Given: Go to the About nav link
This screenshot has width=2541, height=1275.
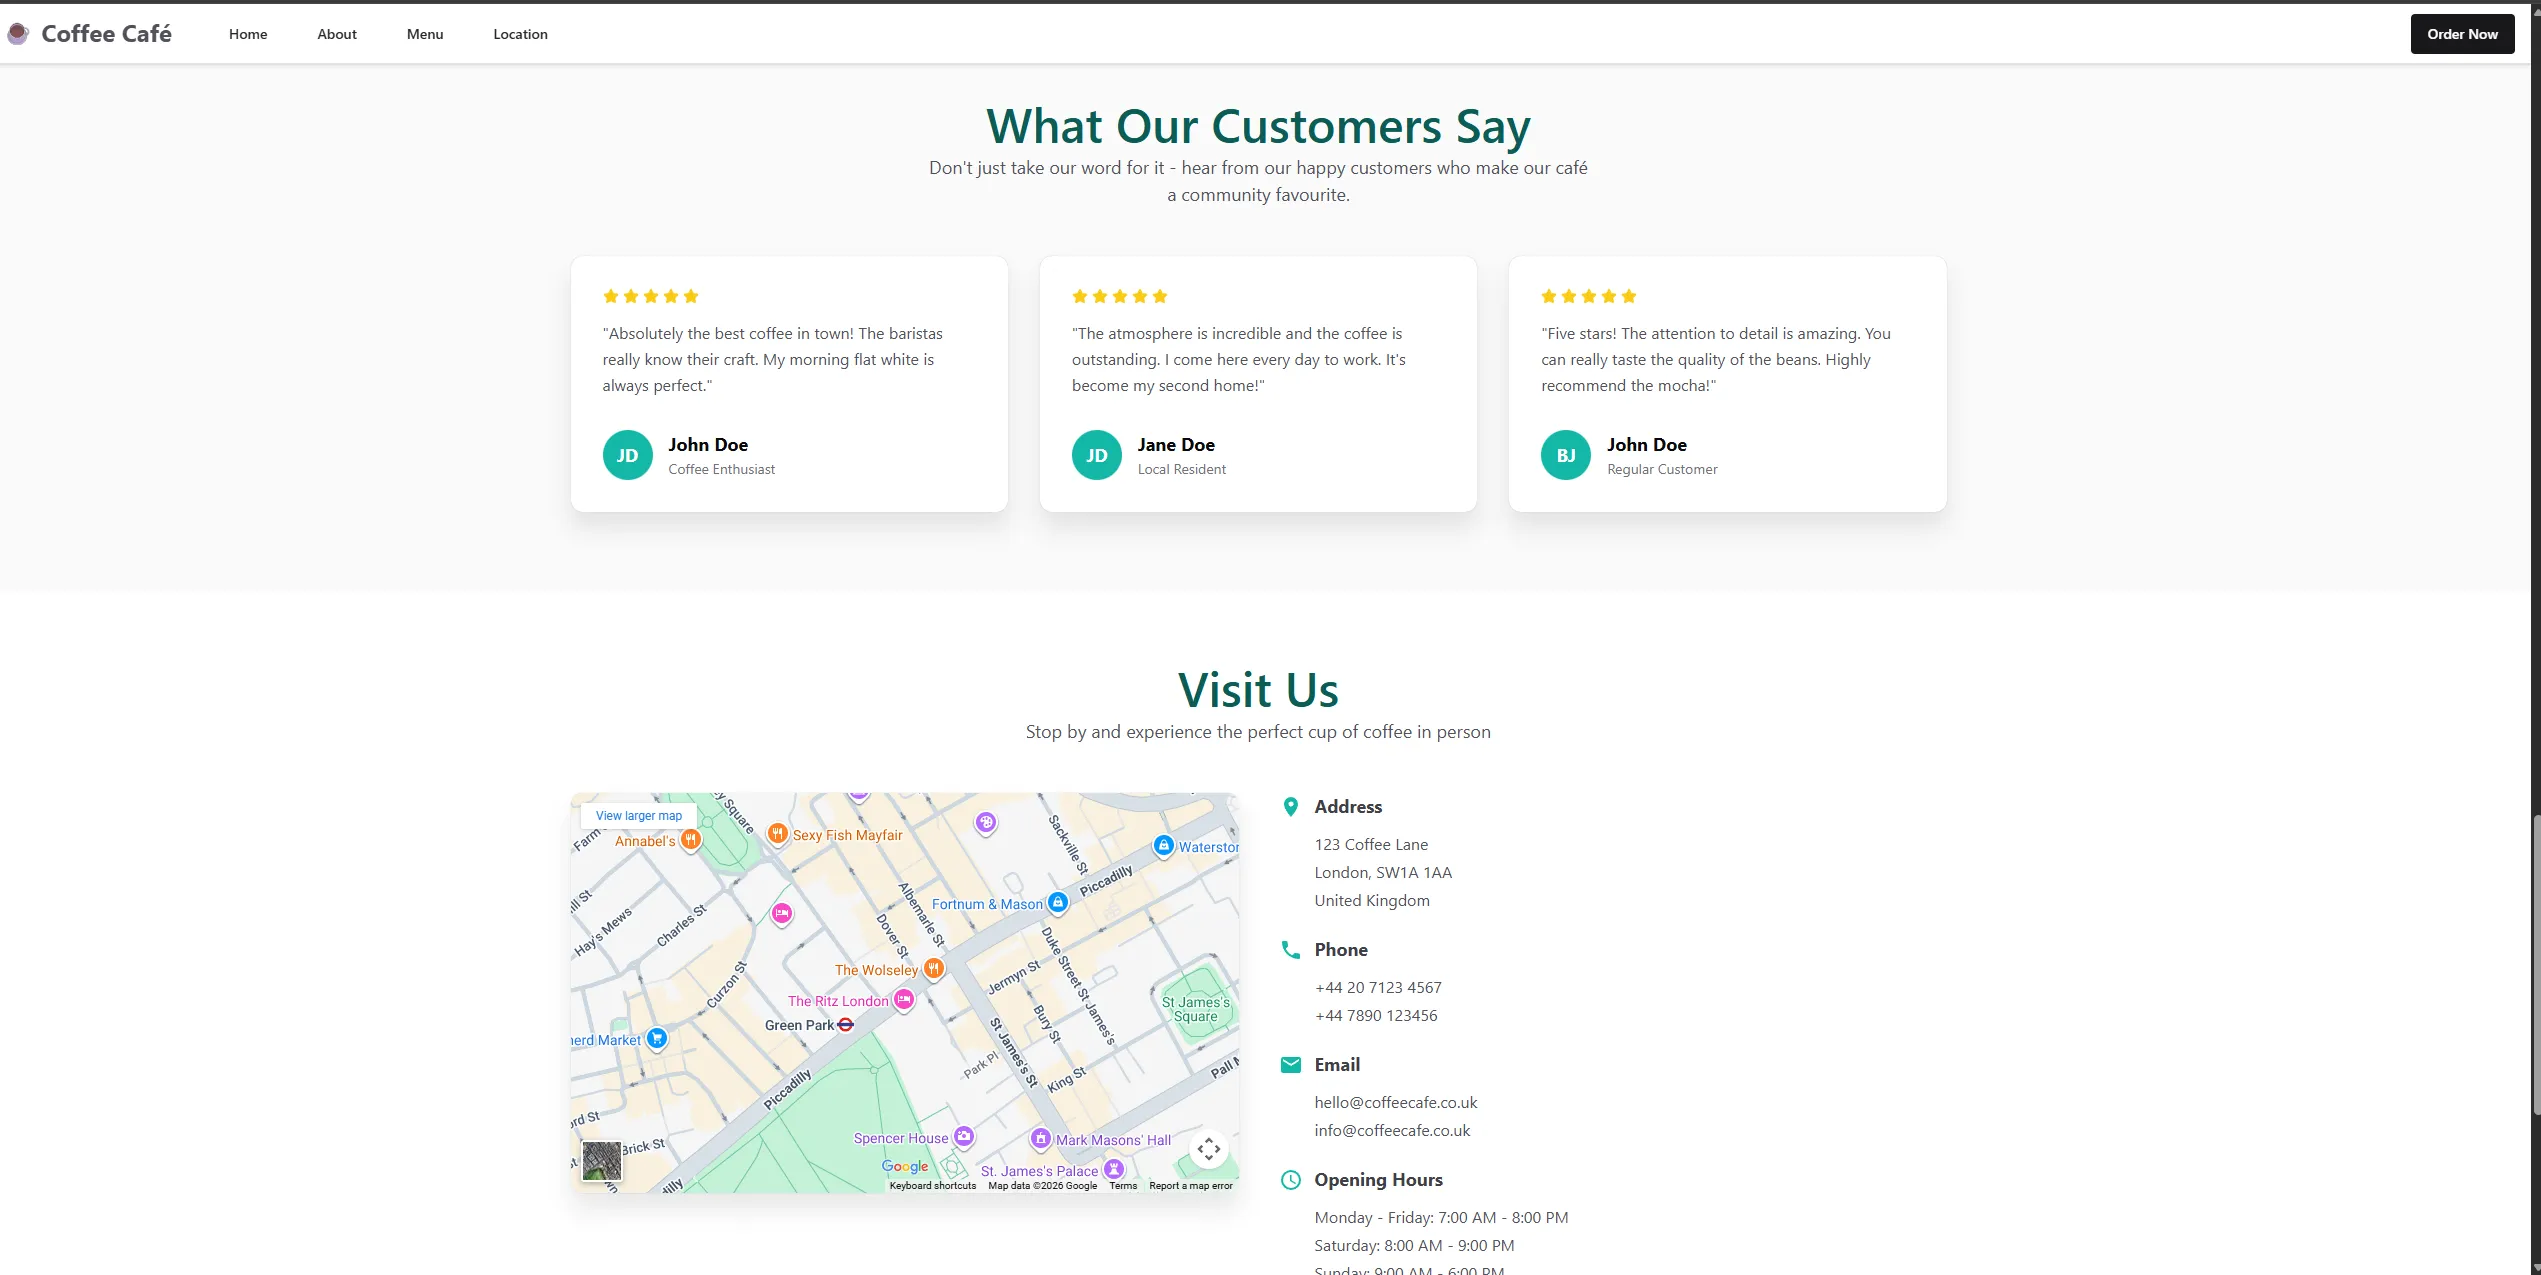Looking at the screenshot, I should (337, 34).
